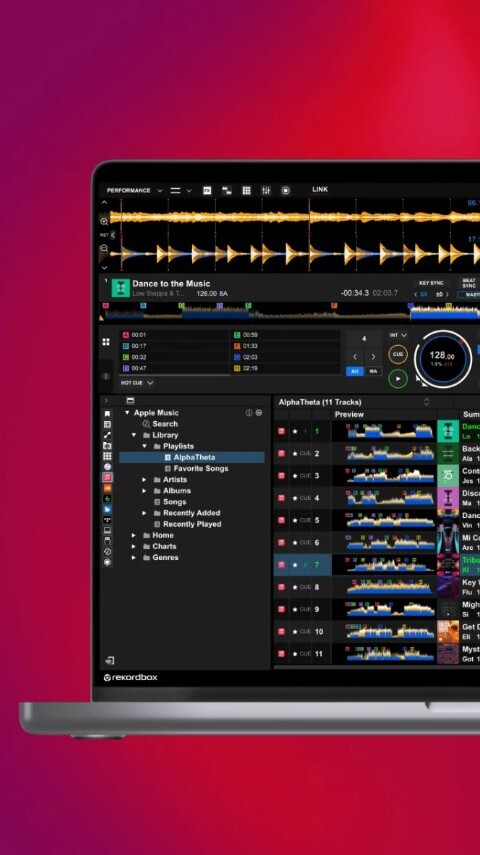The image size is (480, 855).
Task: Open the TIDAL source in sidebar
Action: tap(107, 520)
